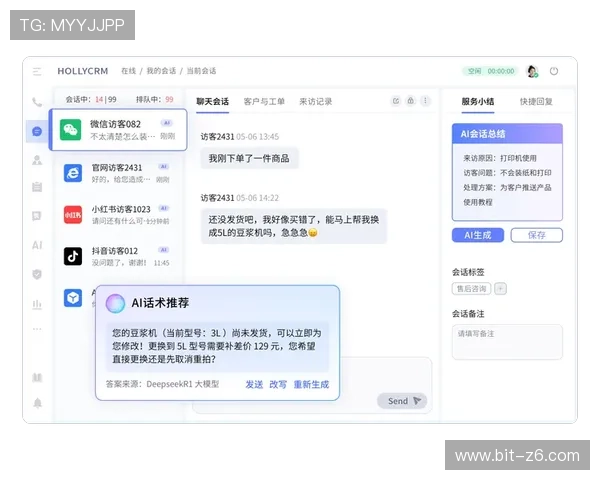Click the 保存 button
This screenshot has width=600, height=480.
coord(536,235)
